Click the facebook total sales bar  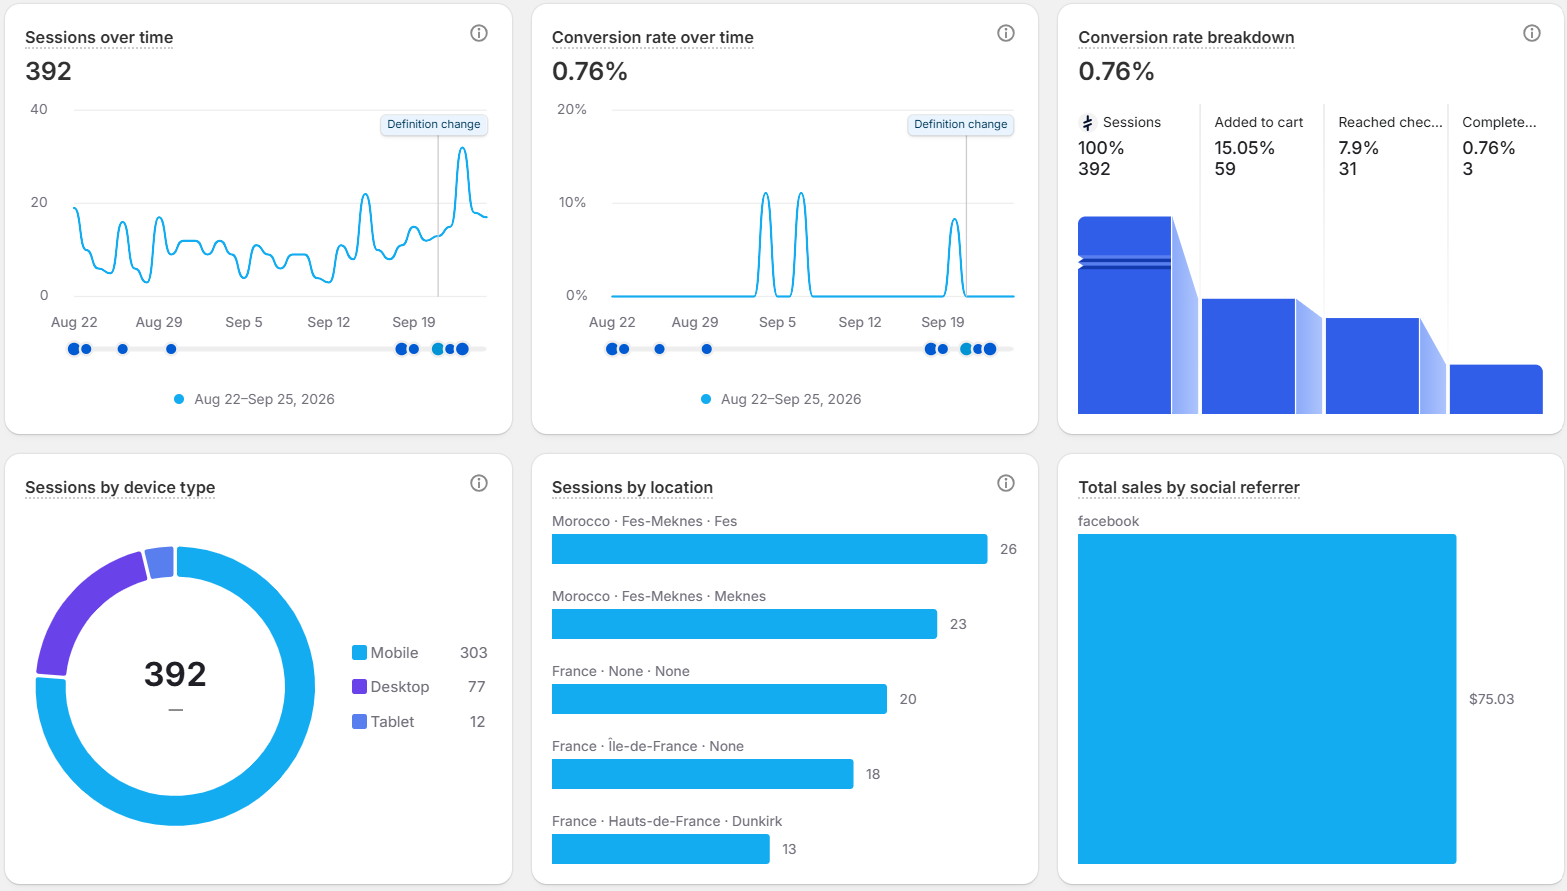[1267, 699]
